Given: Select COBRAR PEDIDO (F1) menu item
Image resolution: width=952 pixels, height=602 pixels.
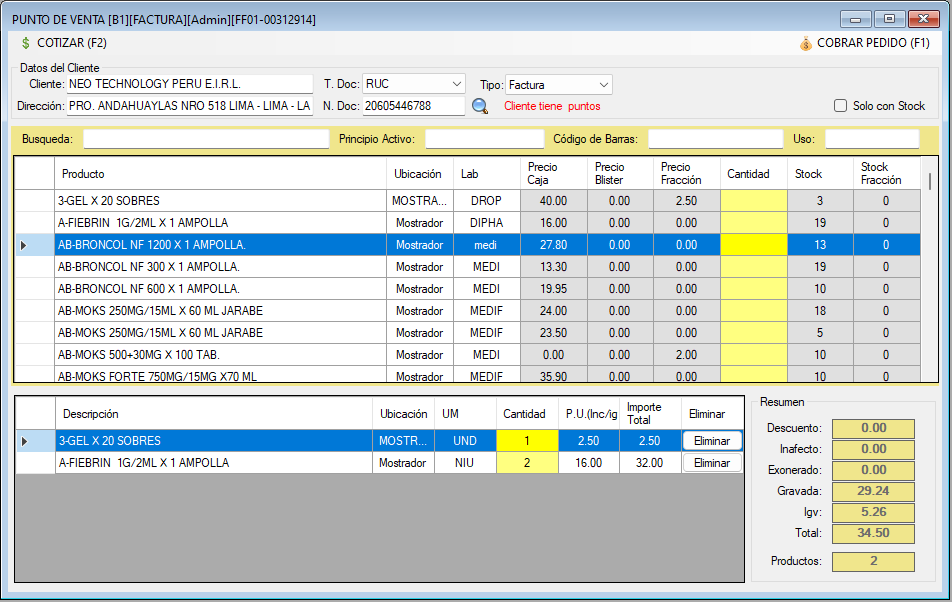Looking at the screenshot, I should (x=873, y=43).
